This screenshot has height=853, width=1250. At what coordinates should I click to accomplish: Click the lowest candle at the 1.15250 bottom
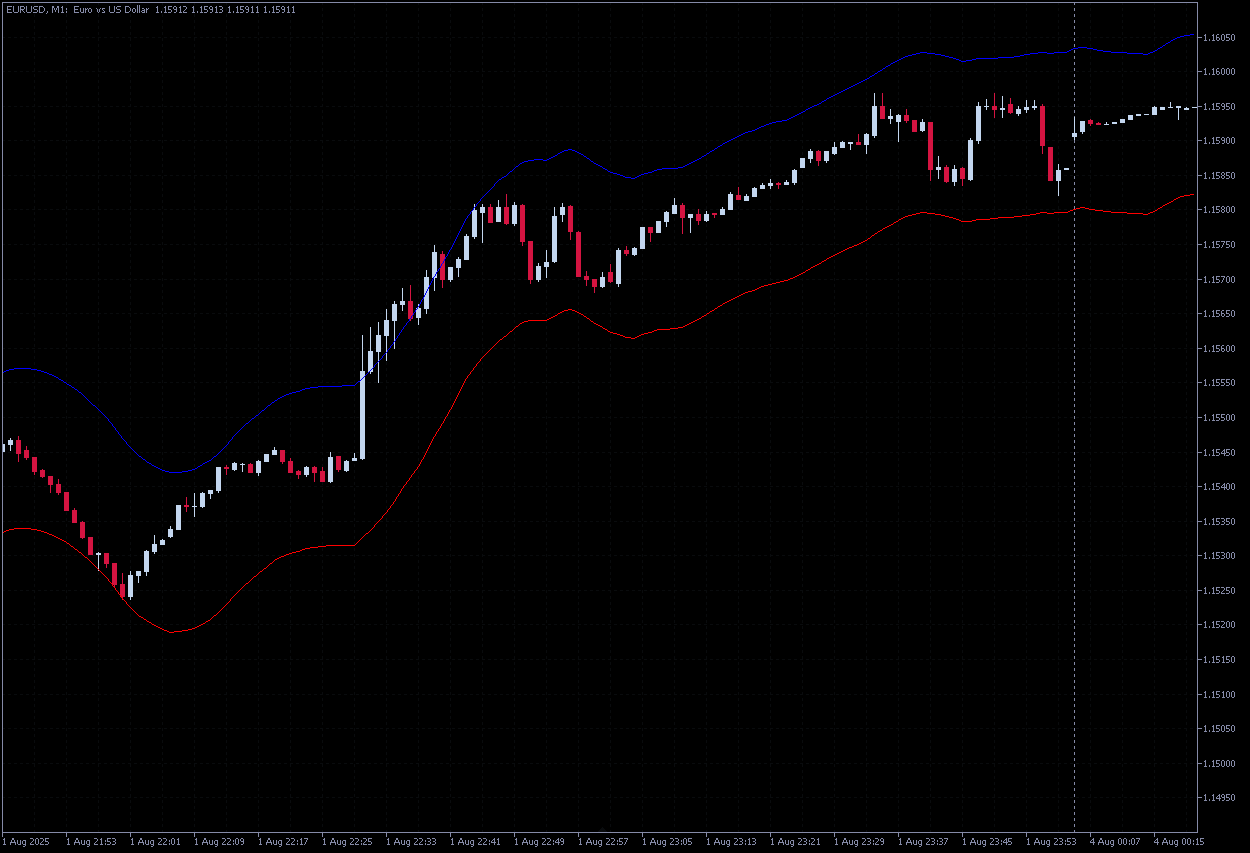[130, 584]
